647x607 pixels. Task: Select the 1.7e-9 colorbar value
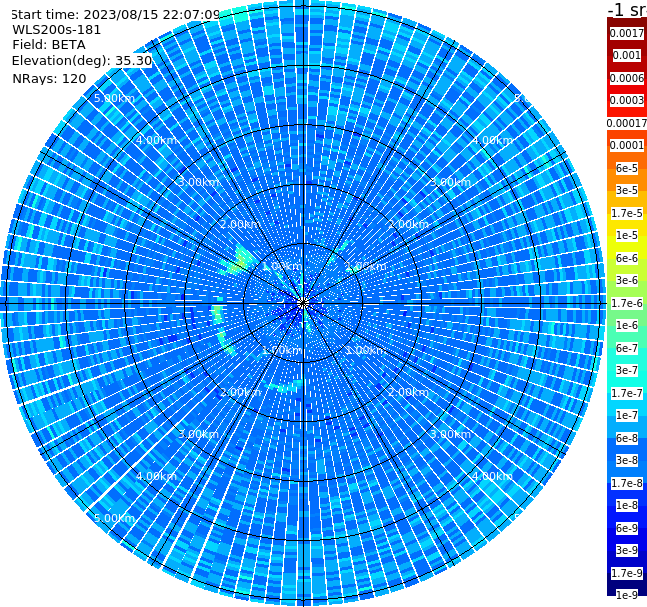[627, 573]
